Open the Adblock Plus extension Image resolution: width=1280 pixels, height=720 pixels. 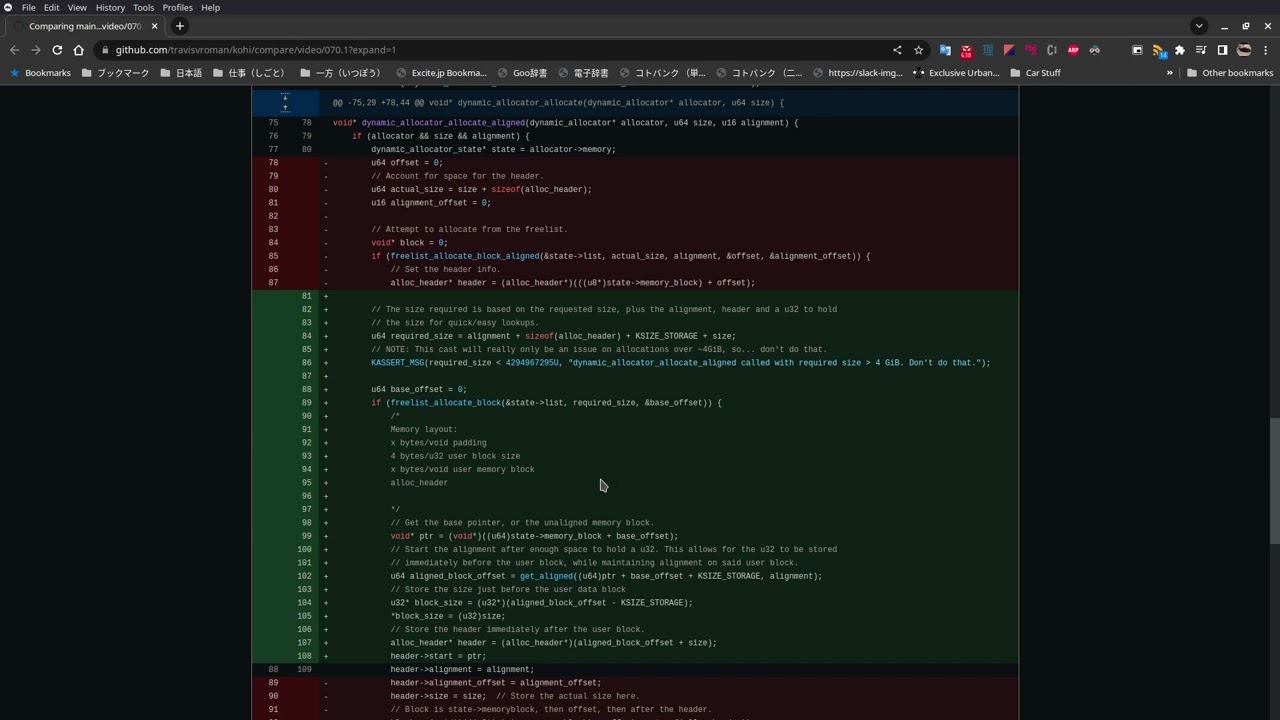1073,50
